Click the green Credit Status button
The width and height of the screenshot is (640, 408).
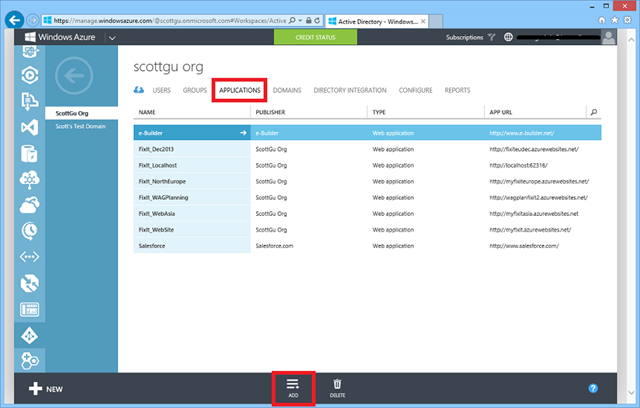pyautogui.click(x=316, y=37)
